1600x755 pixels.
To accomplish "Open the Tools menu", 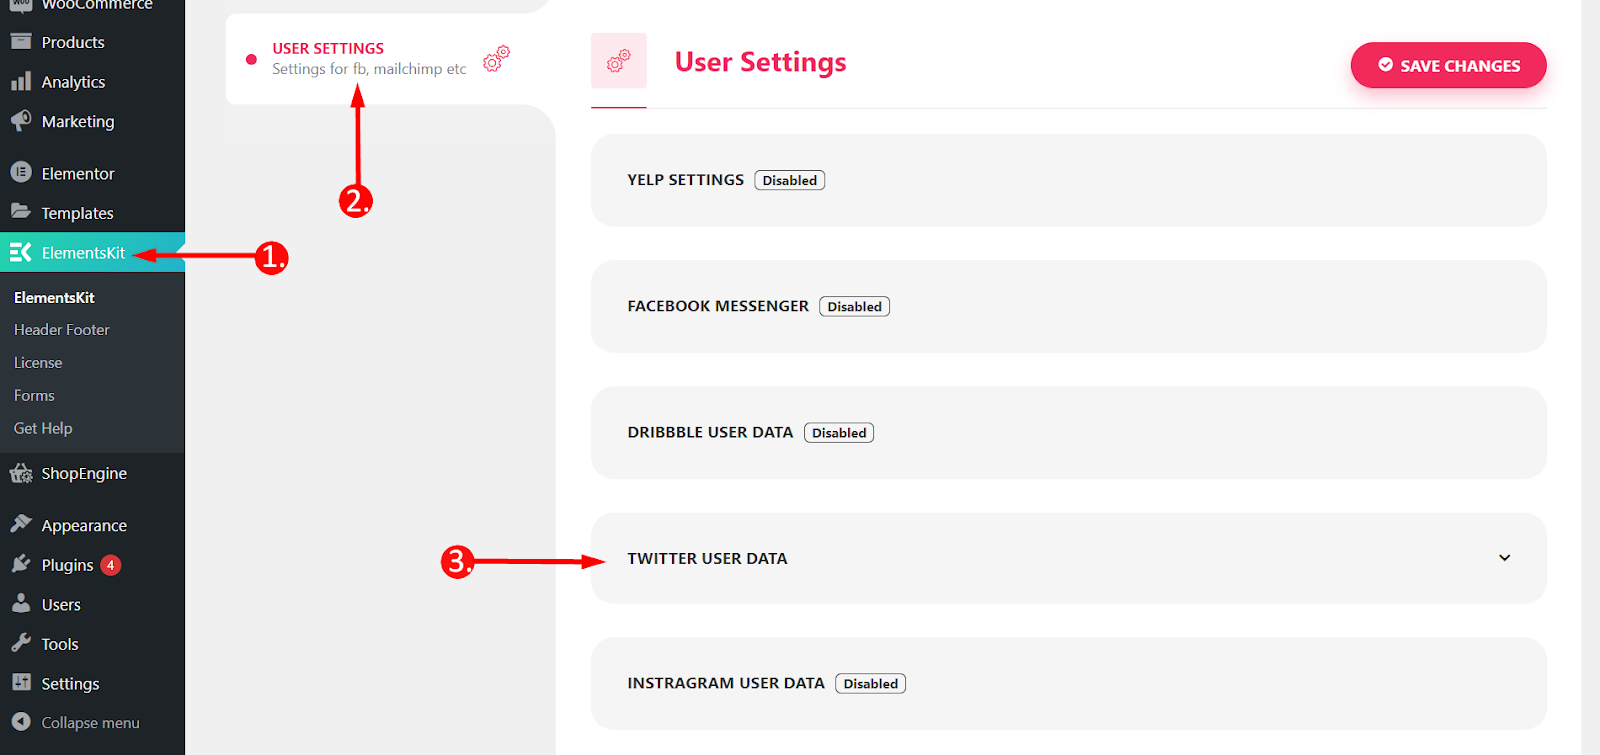I will tap(92, 644).
